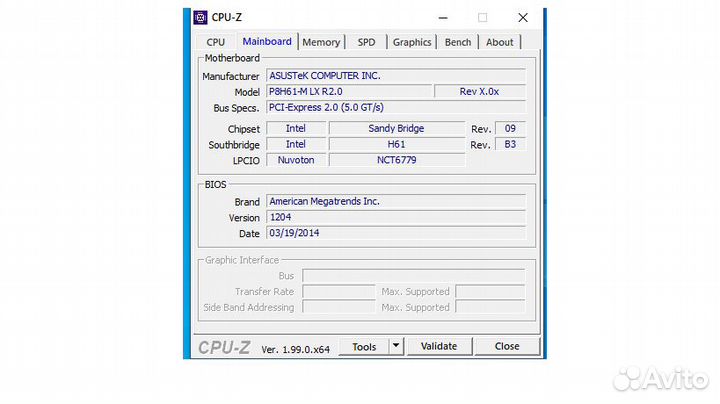Click the empty Side Band Addressing field

click(339, 307)
